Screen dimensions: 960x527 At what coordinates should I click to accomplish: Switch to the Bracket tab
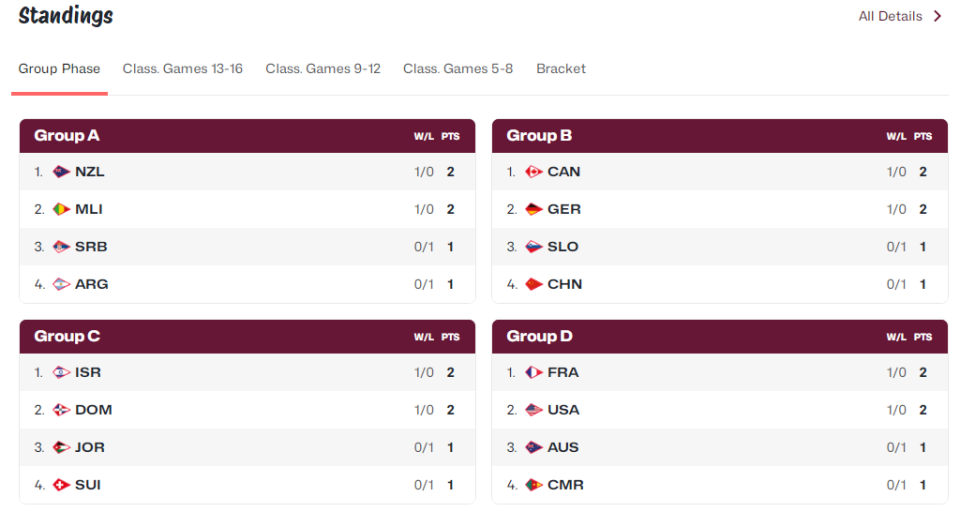click(x=561, y=69)
